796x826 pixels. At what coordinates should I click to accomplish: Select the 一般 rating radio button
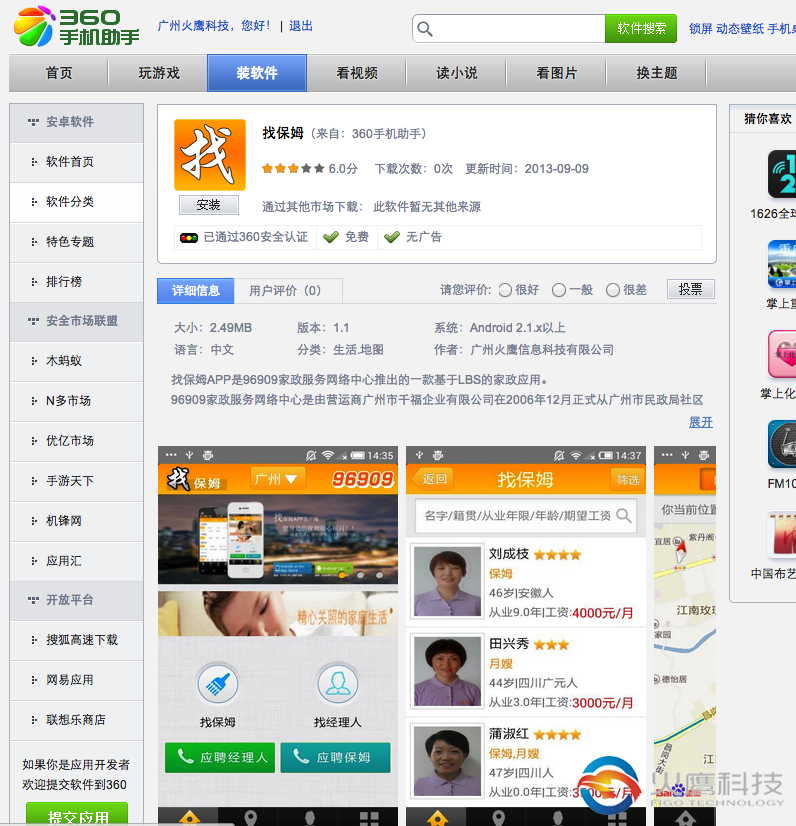(x=559, y=290)
